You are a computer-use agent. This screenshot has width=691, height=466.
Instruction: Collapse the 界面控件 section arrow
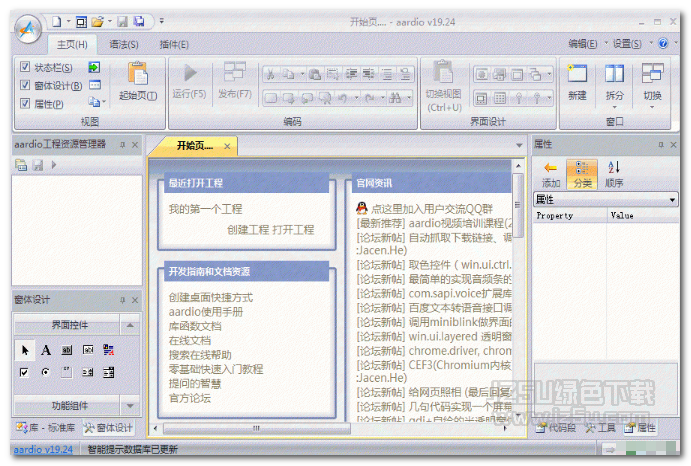click(130, 325)
